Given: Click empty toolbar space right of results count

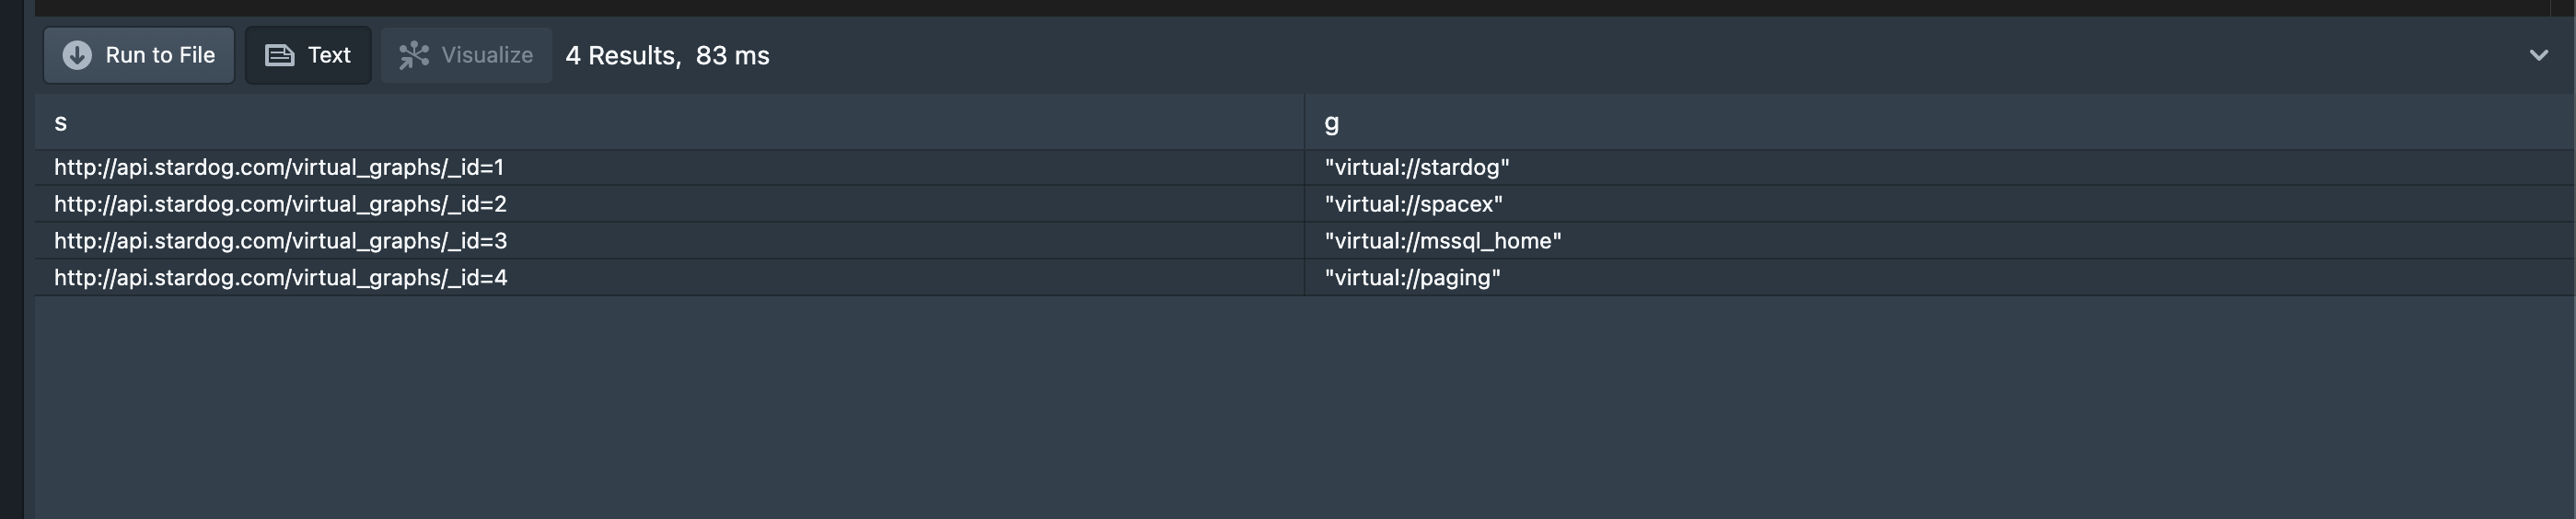Looking at the screenshot, I should (1600, 55).
